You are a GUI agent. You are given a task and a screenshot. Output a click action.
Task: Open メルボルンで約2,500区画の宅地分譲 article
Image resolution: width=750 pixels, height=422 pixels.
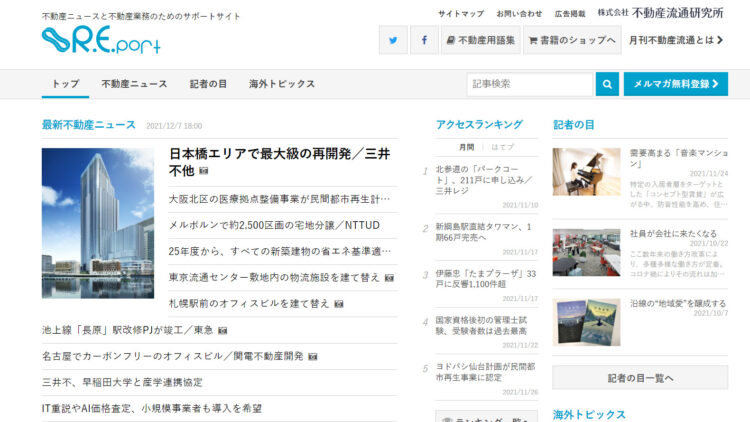click(x=275, y=225)
